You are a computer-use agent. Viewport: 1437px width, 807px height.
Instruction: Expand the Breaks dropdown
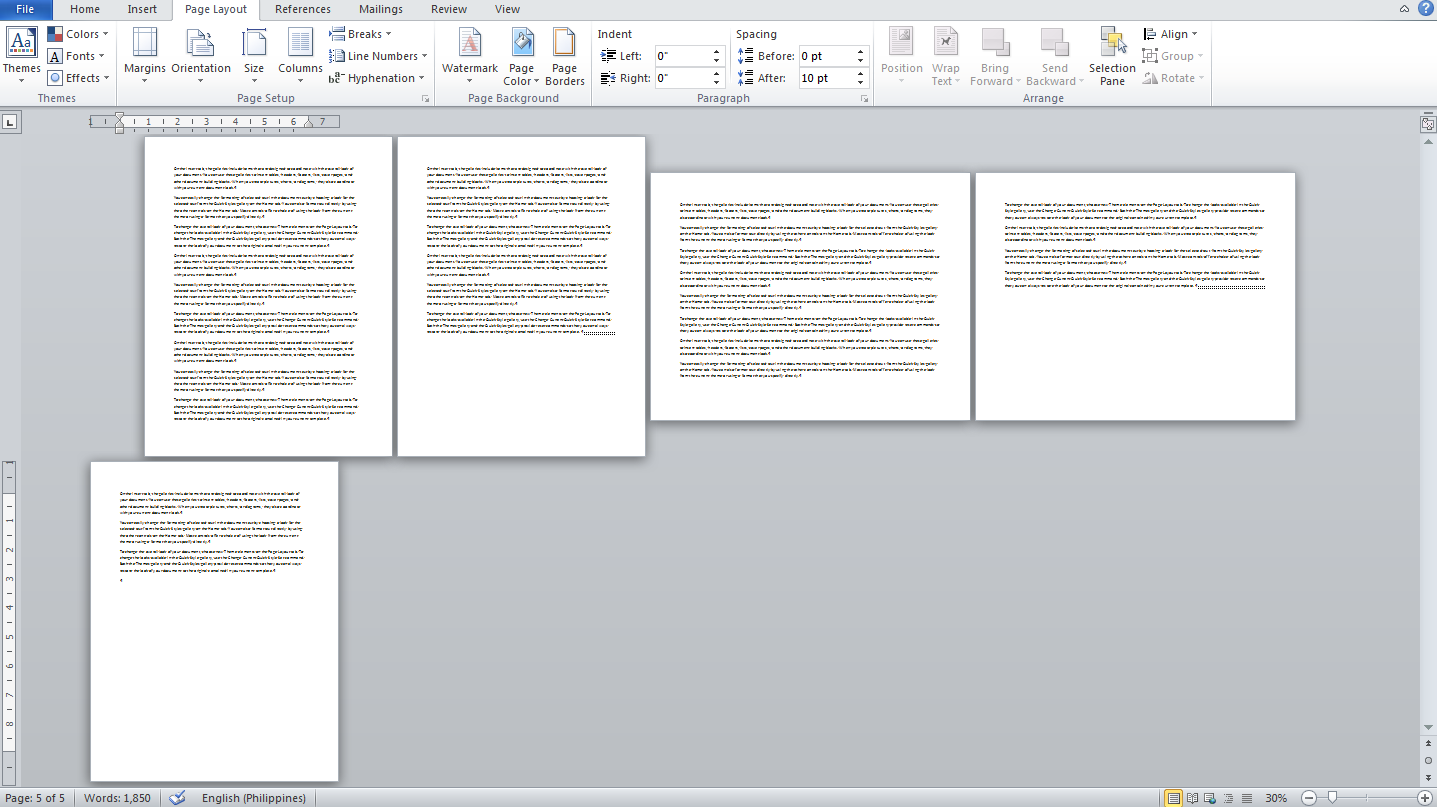tap(361, 34)
